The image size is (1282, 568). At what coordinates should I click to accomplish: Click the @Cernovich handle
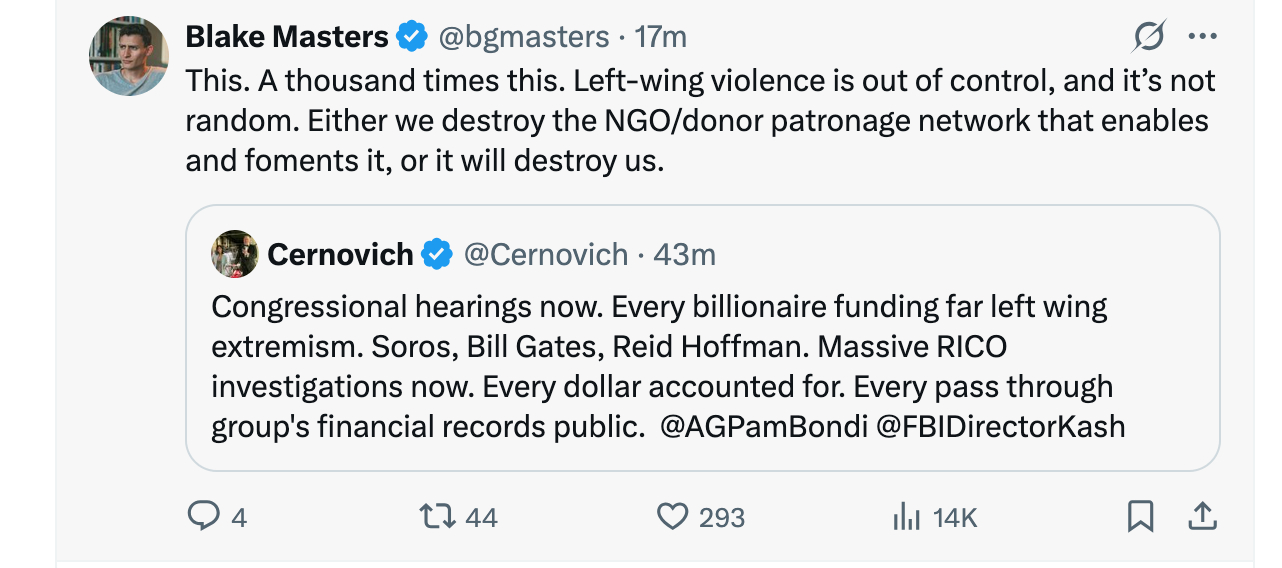[x=546, y=255]
